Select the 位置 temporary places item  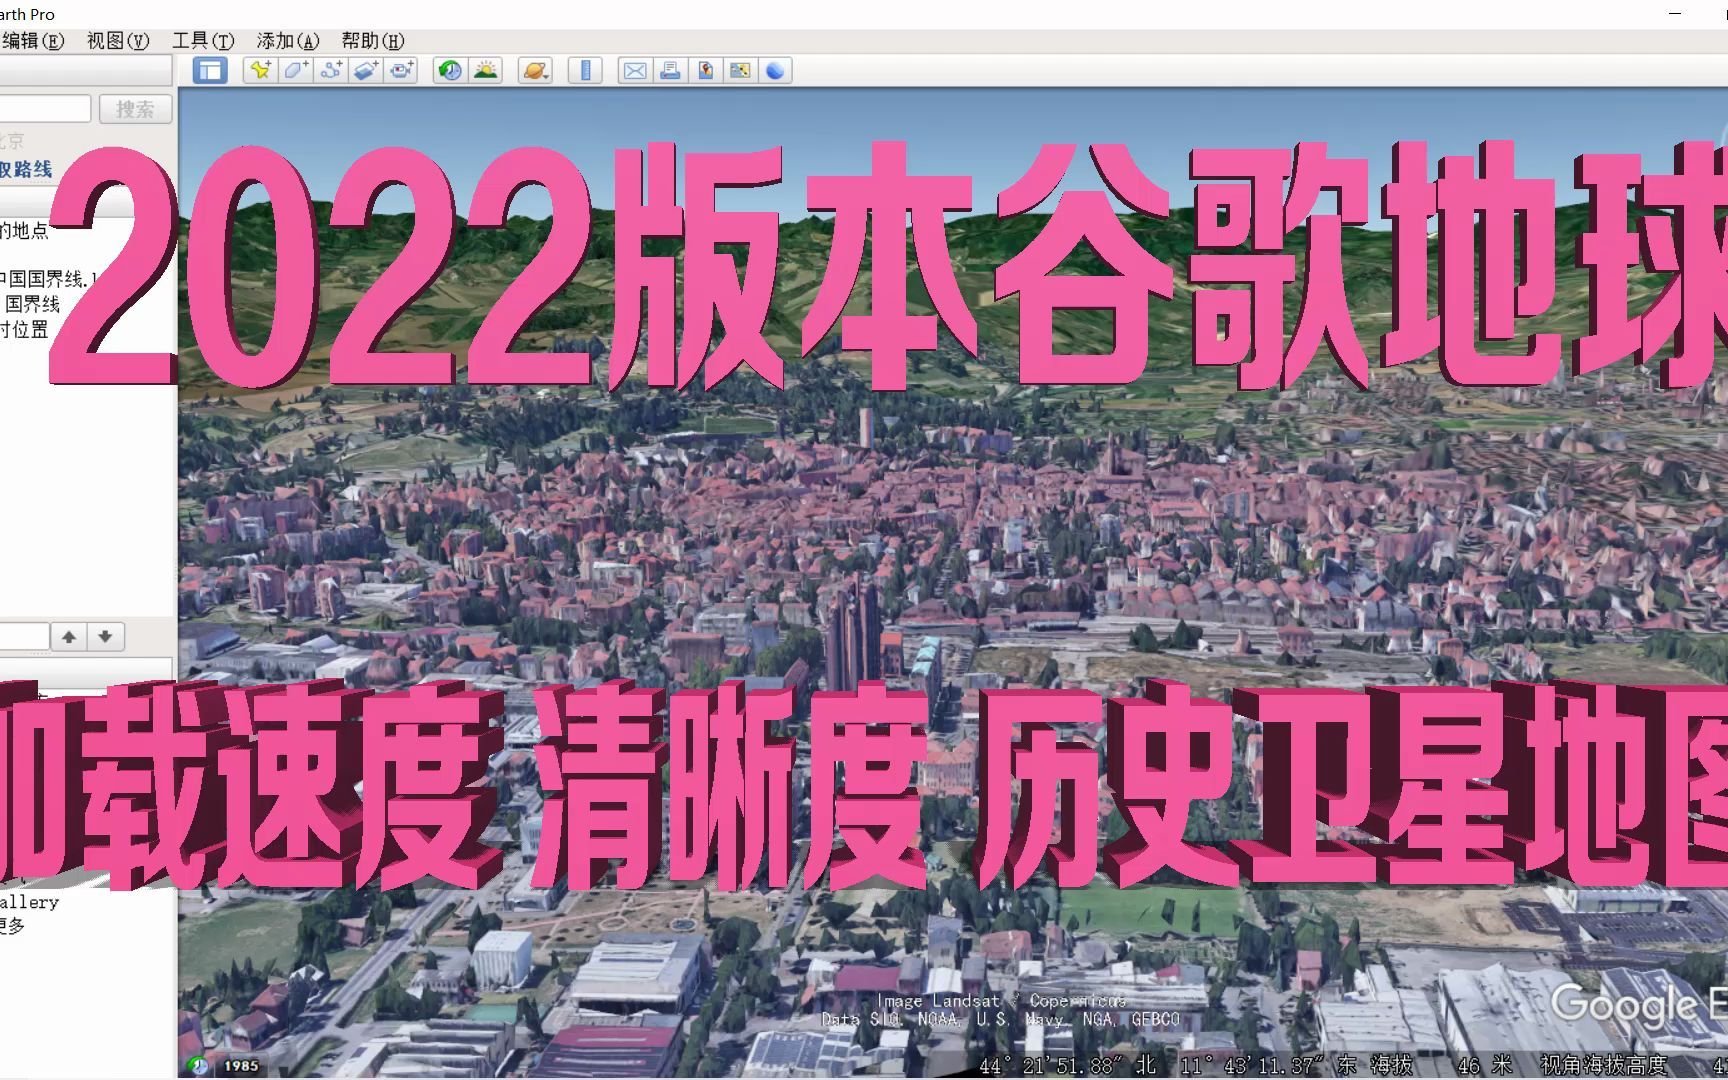point(24,328)
